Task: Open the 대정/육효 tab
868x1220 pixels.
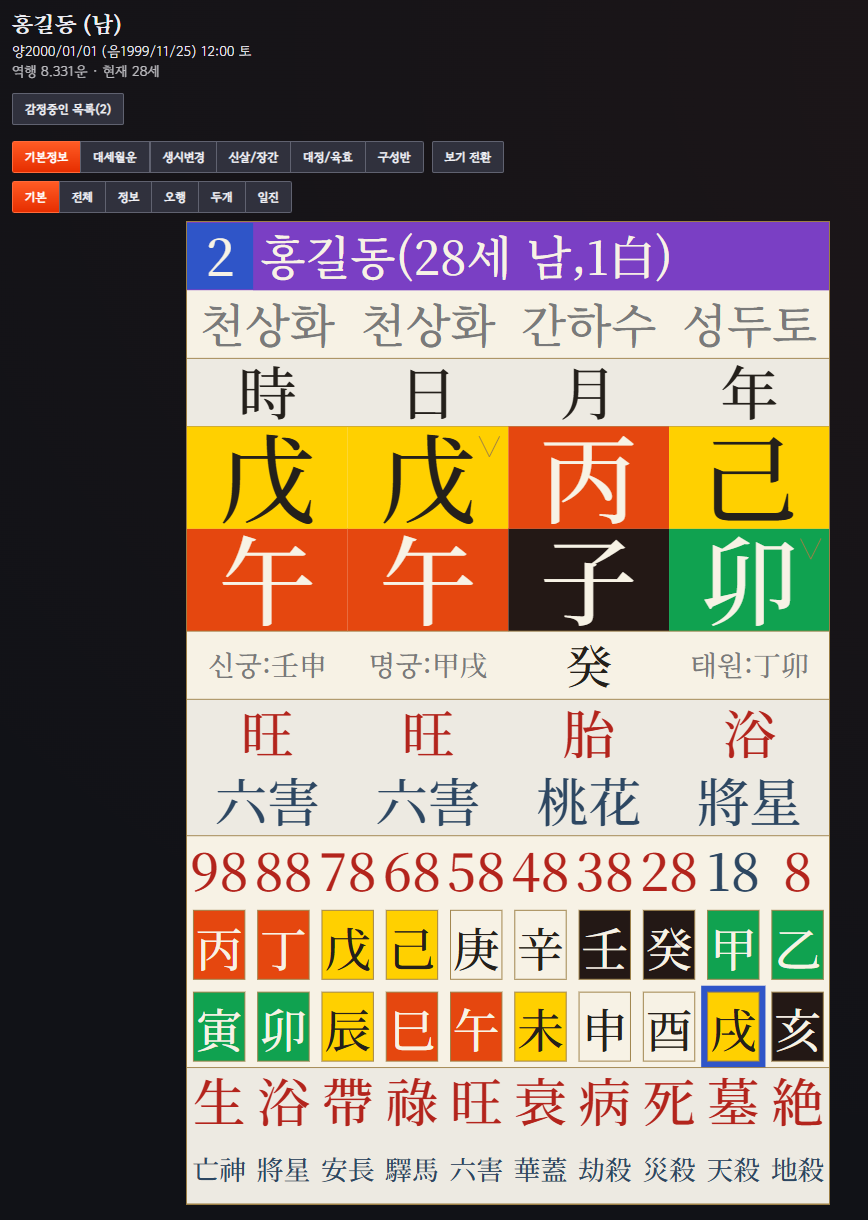Action: coord(328,157)
